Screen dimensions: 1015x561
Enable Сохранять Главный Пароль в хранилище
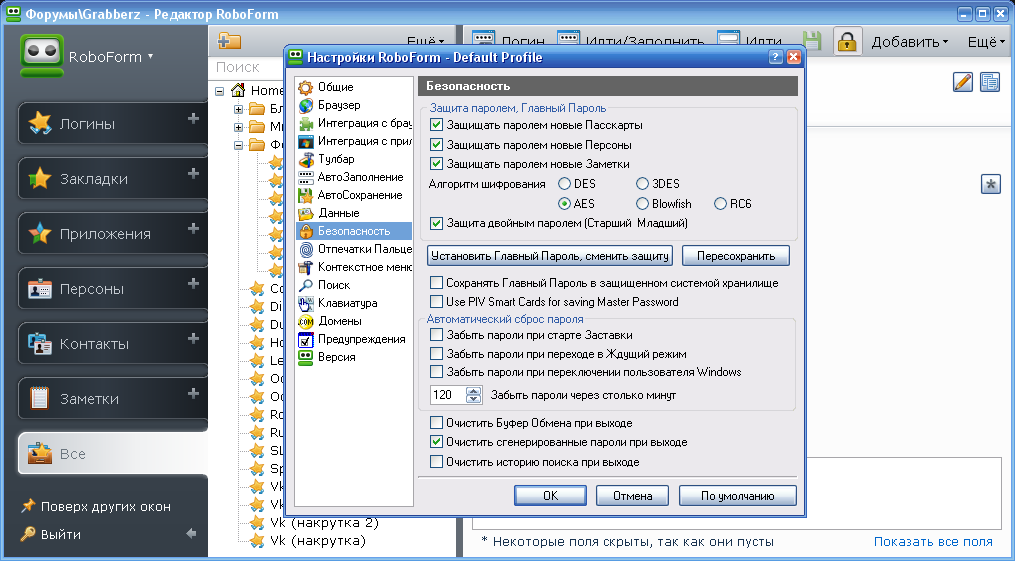click(436, 283)
